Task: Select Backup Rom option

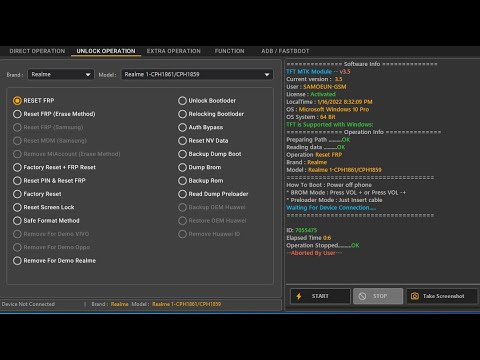Action: (201, 181)
